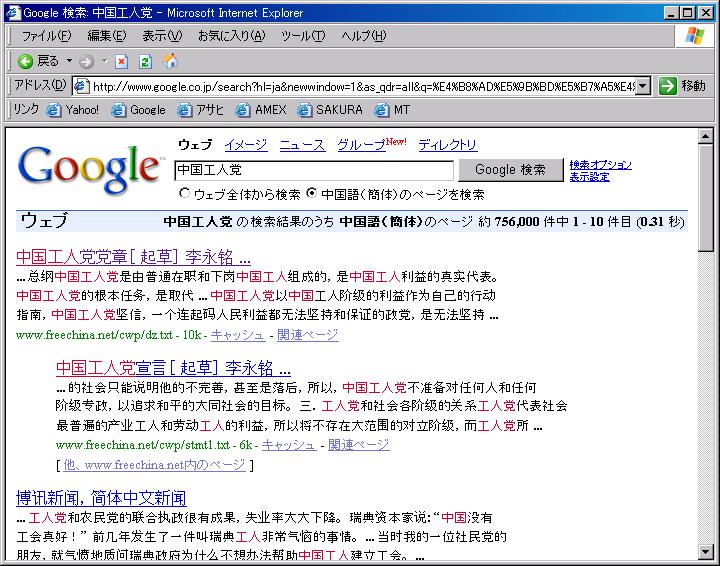Open the SAKURA links bar bookmark
This screenshot has height=566, width=720.
tap(329, 110)
